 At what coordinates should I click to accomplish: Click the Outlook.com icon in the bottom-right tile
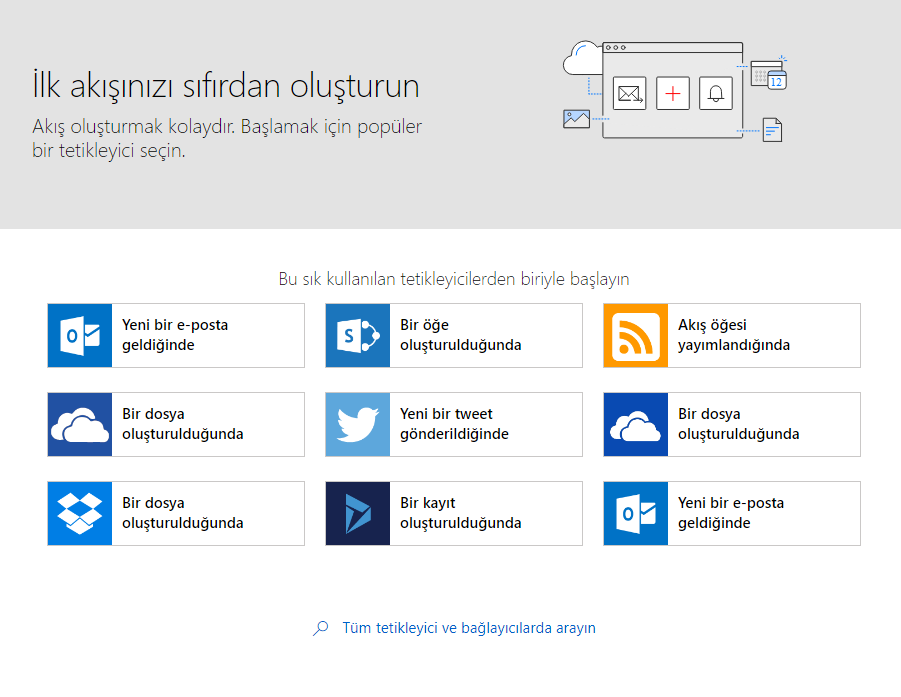(x=636, y=514)
